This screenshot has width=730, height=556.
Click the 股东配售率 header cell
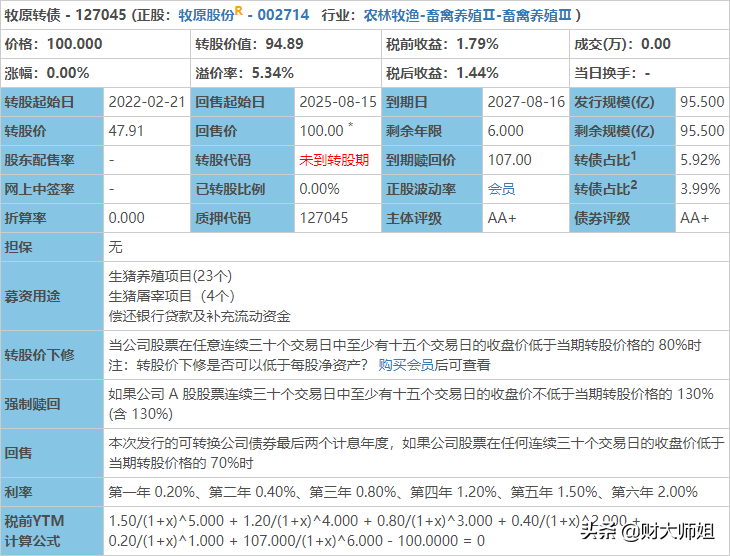pos(52,160)
